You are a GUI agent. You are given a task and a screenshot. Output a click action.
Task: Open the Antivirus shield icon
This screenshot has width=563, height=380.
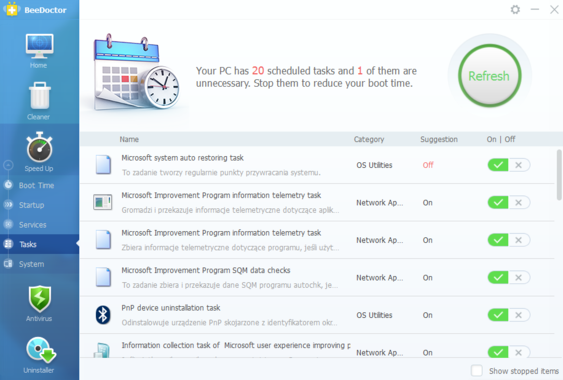39,298
